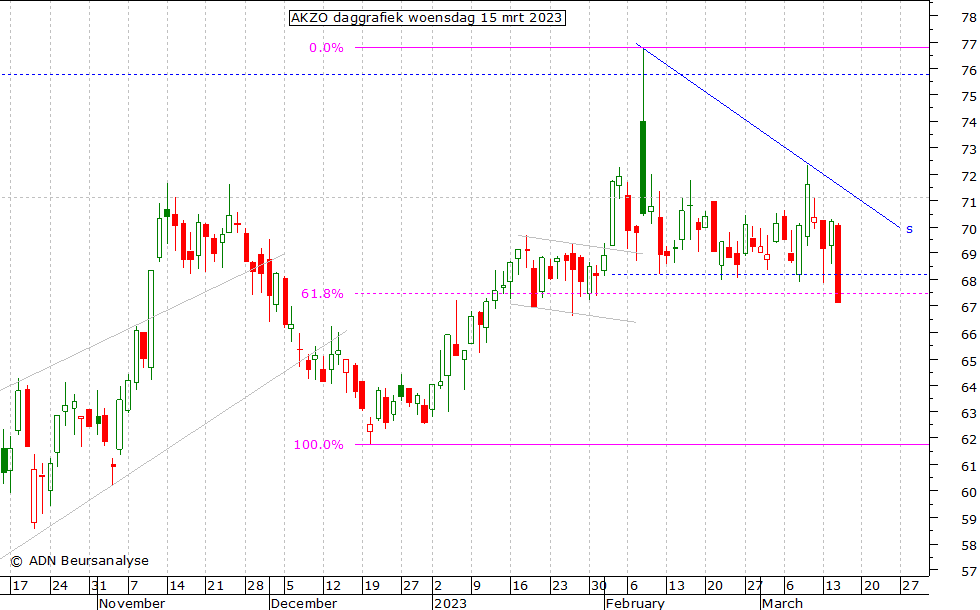Click date label 9 in January
This screenshot has width=980, height=610.
[x=477, y=586]
